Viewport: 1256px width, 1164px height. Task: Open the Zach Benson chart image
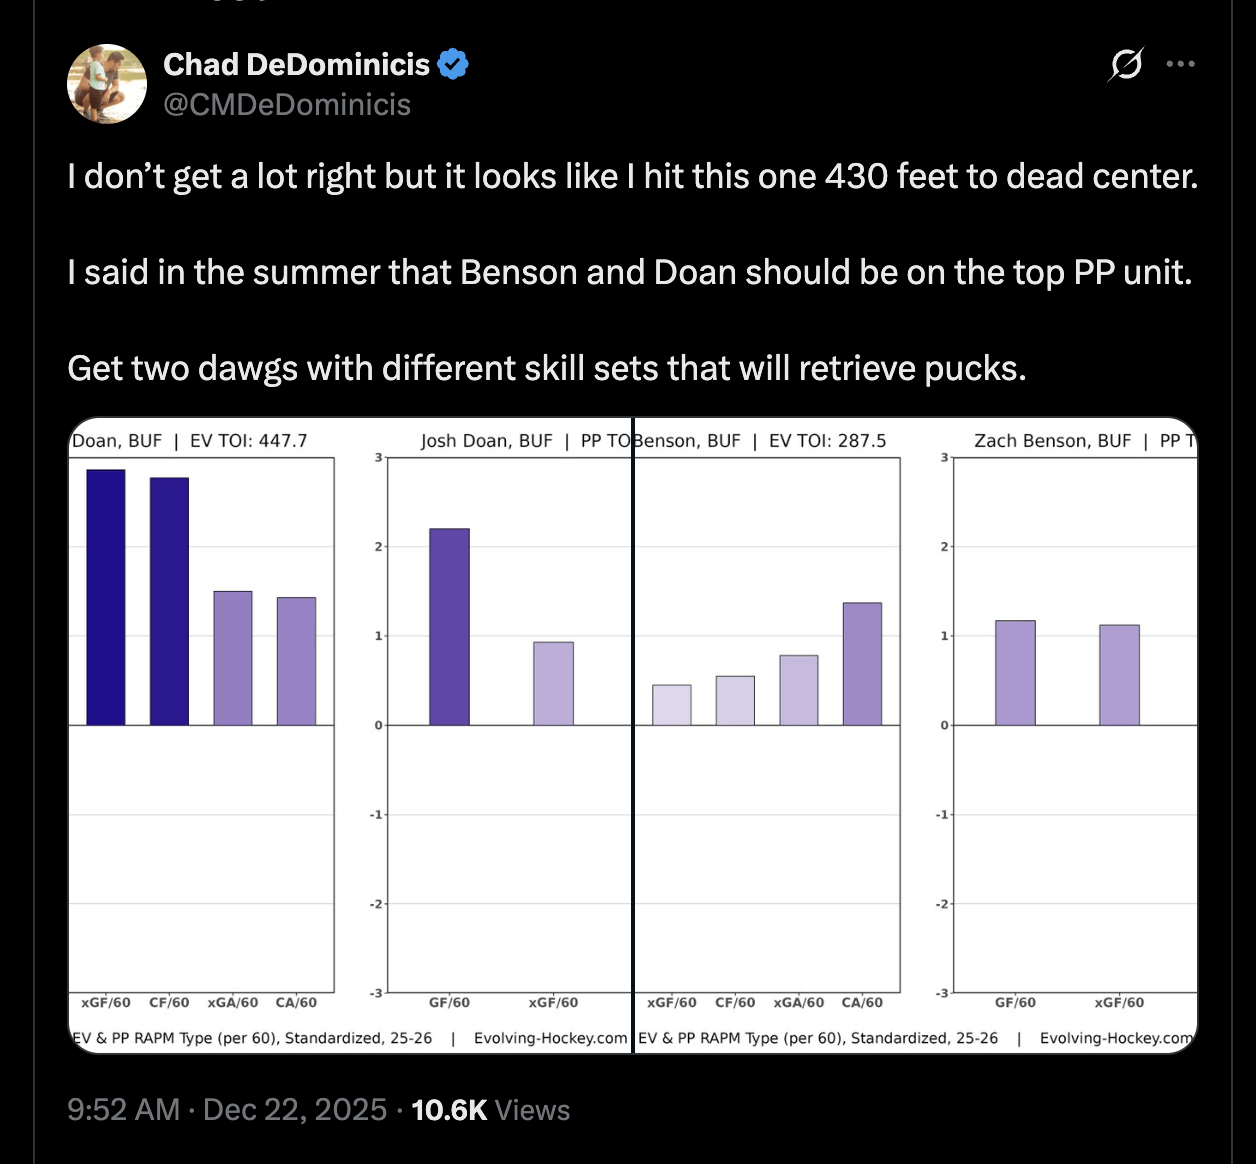pos(916,735)
